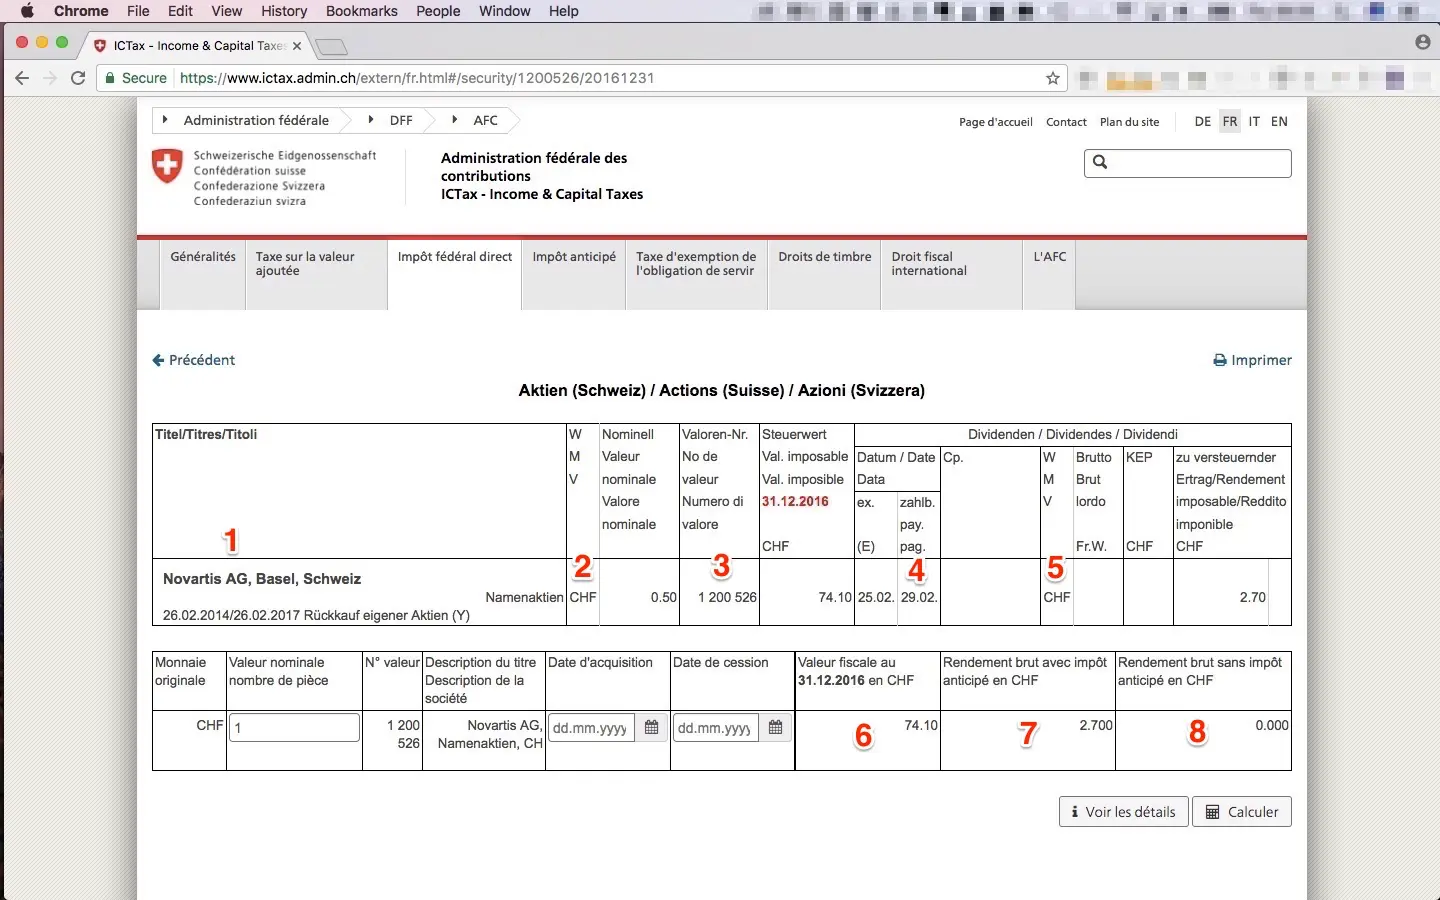Bookmark page with the star icon
Image resolution: width=1440 pixels, height=900 pixels.
1053,78
